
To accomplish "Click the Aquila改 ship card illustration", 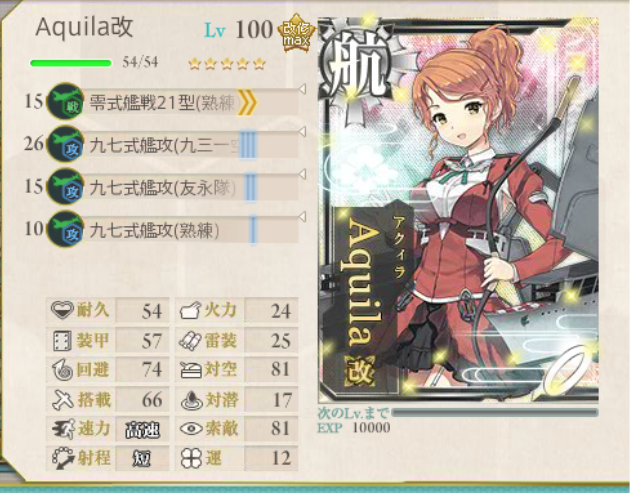I will [x=458, y=210].
